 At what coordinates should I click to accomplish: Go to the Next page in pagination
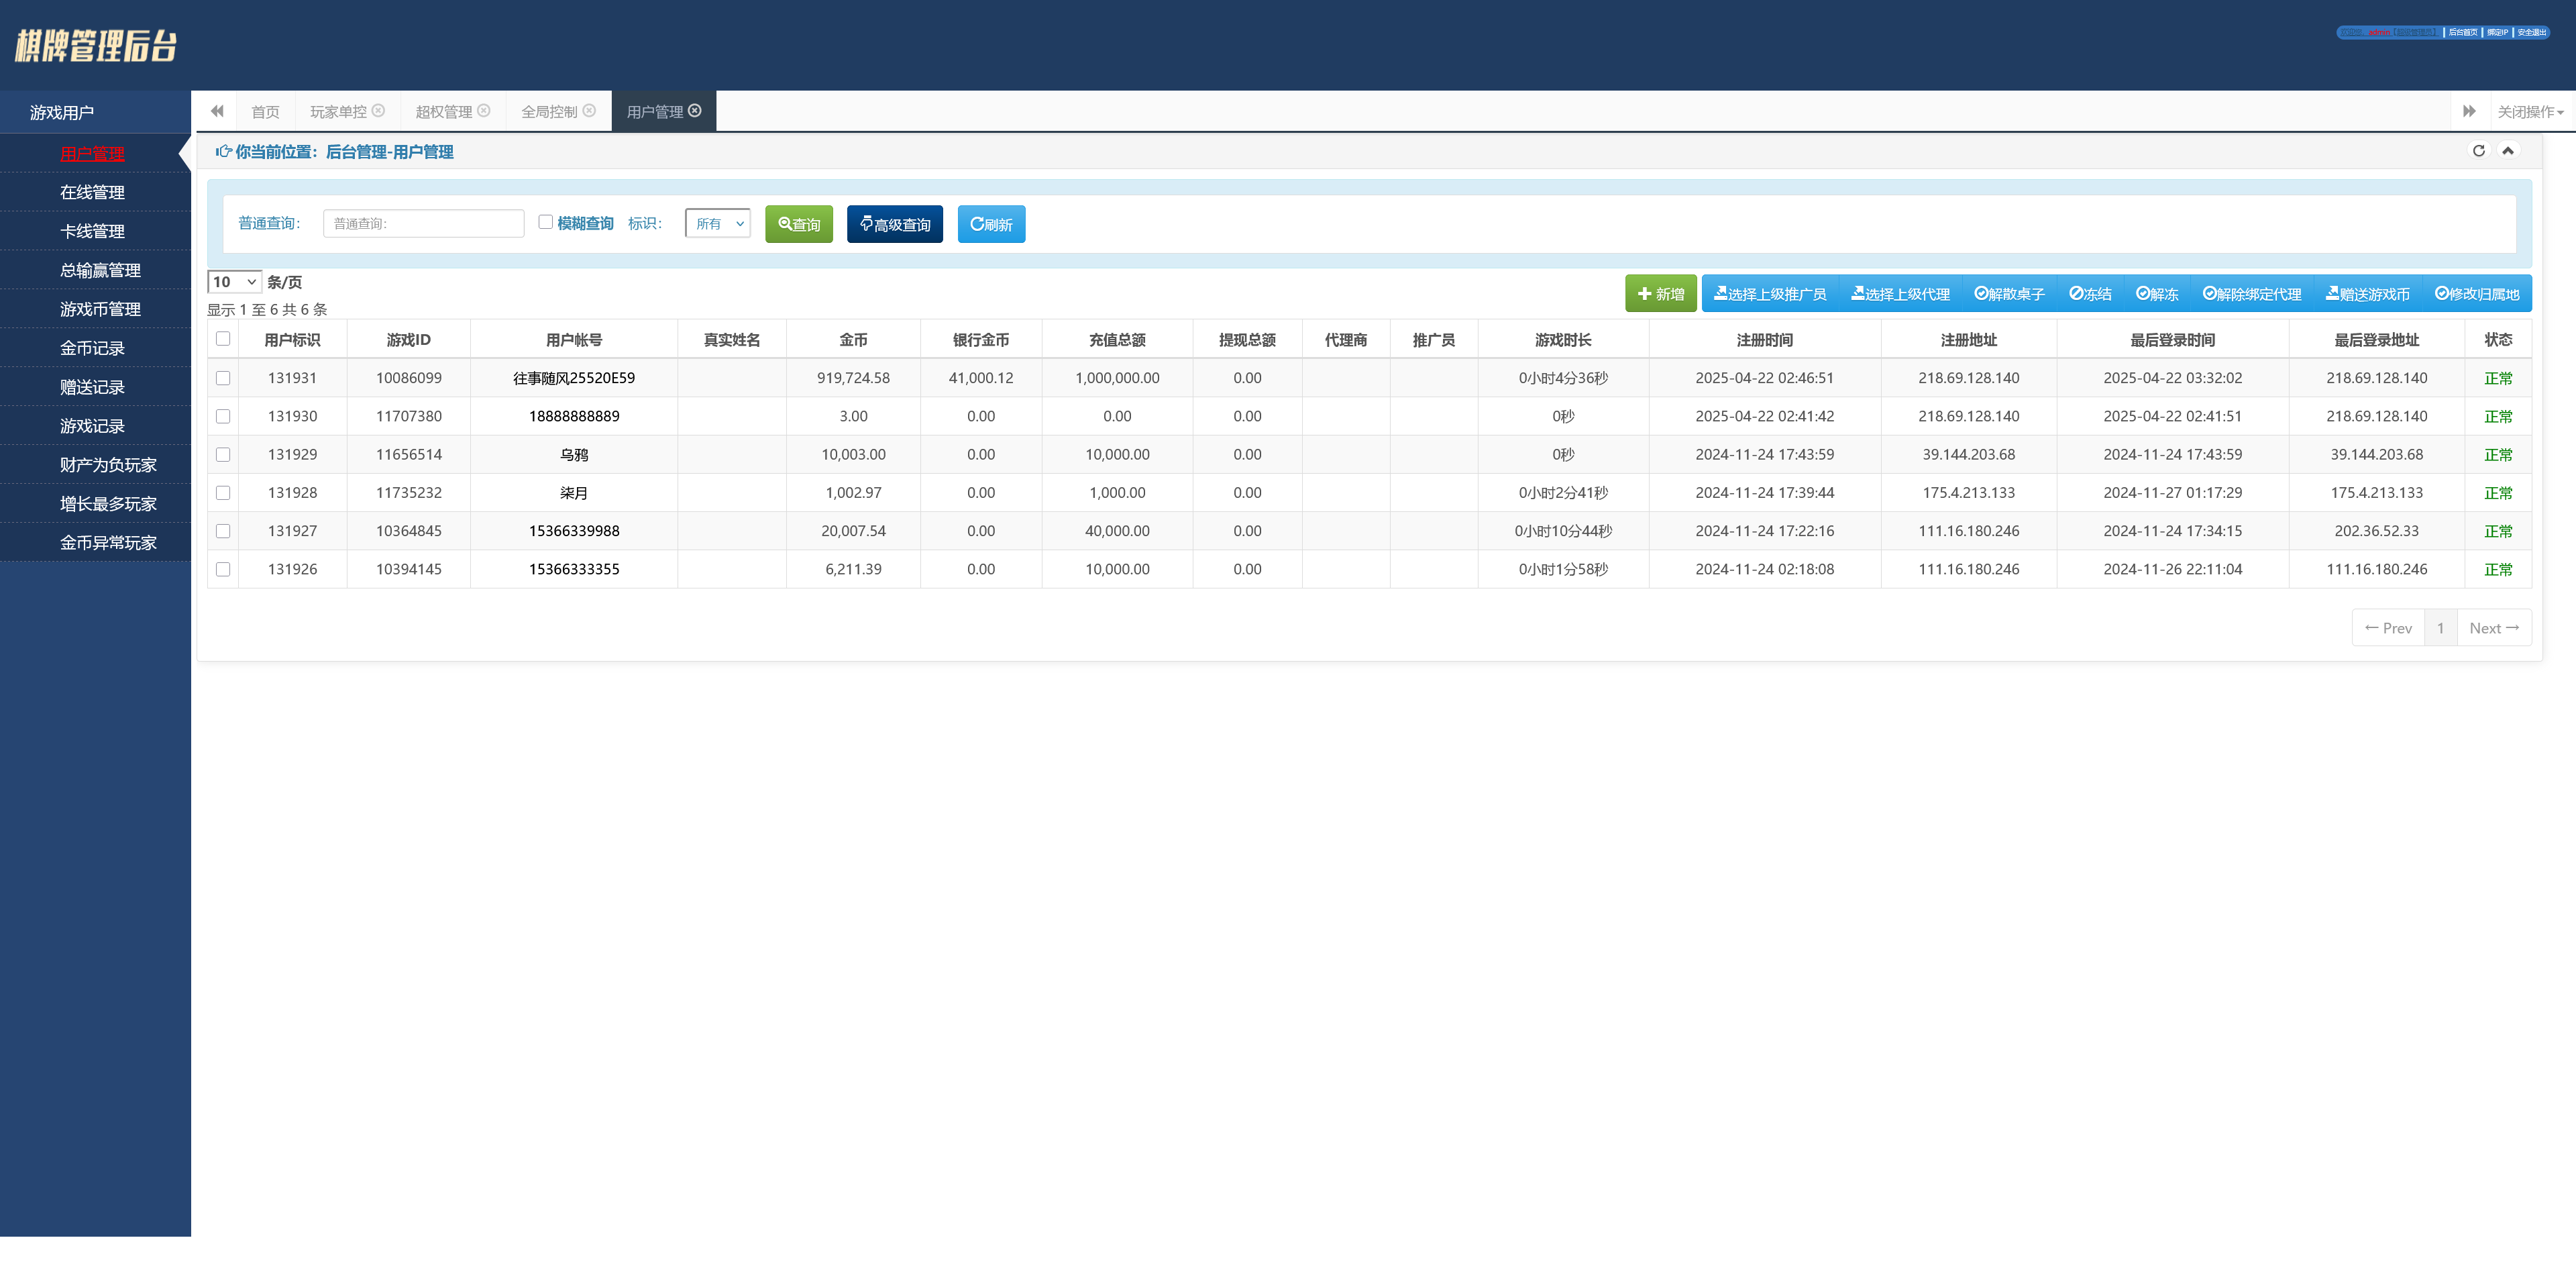point(2493,628)
